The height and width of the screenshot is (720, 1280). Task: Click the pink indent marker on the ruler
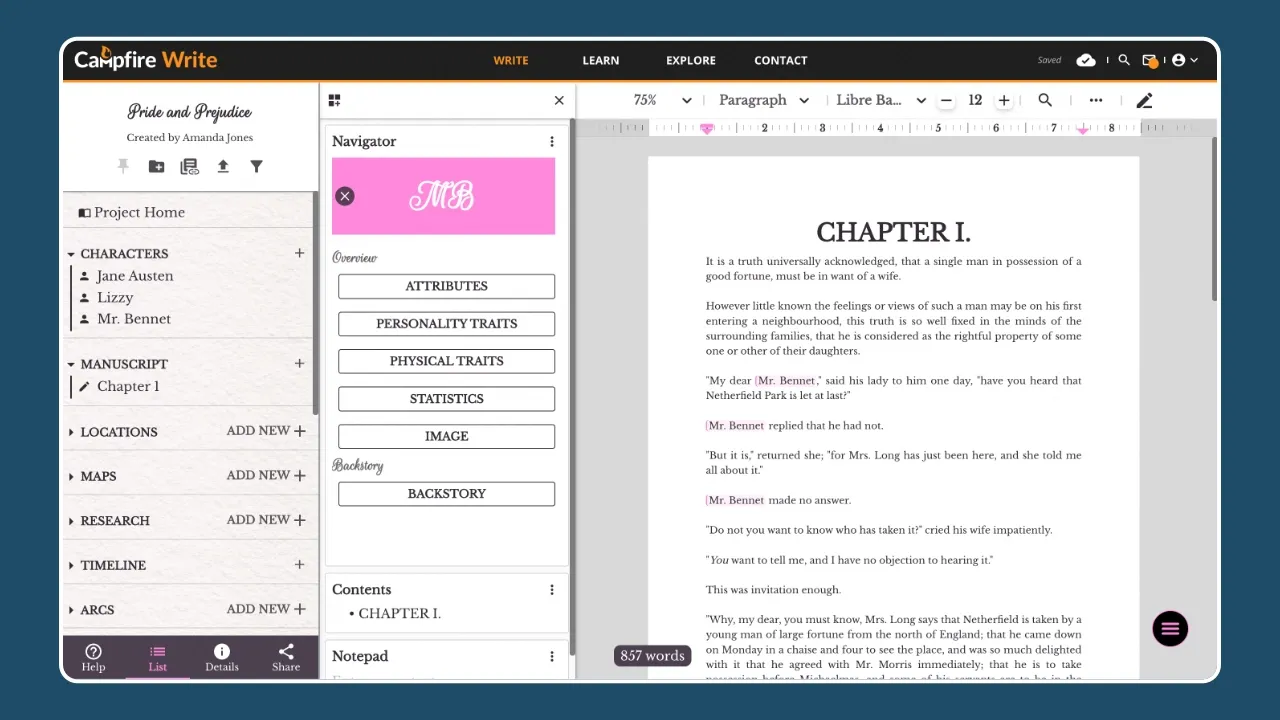point(707,128)
